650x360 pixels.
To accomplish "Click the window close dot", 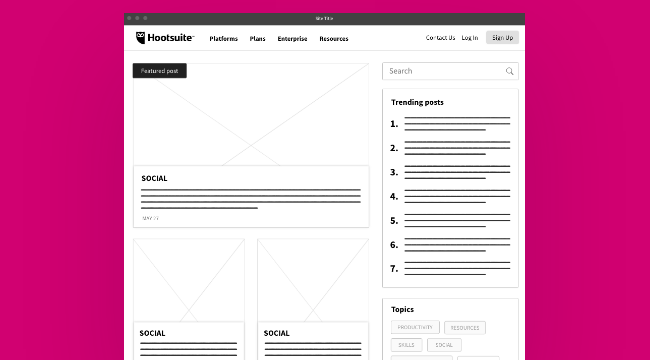I will [x=129, y=18].
